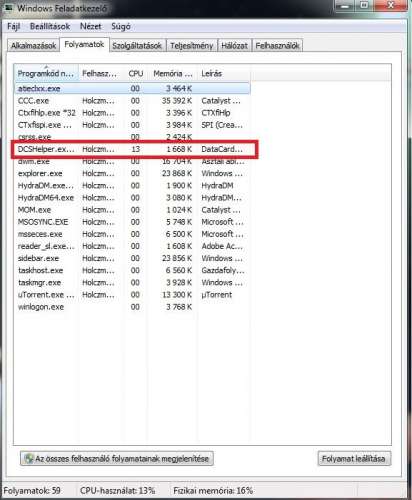Select the CTxfispi.exe process

point(132,125)
